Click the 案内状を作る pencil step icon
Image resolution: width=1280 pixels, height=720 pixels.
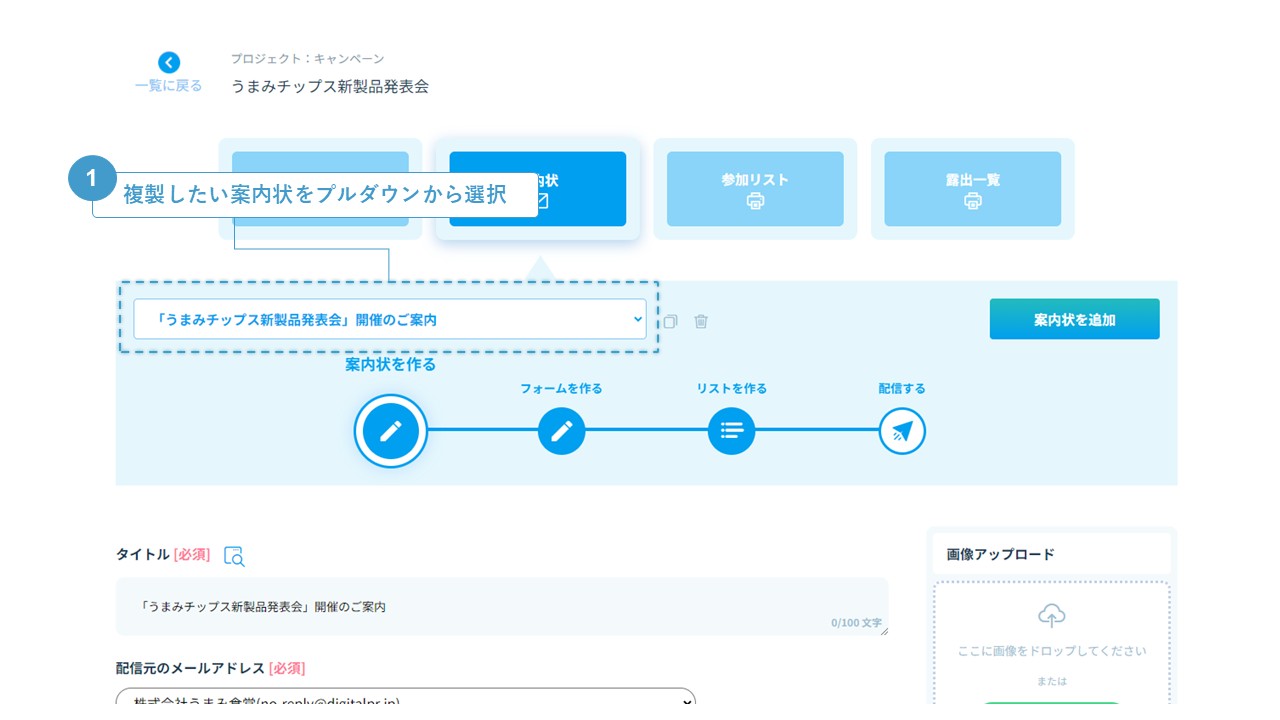[x=391, y=431]
